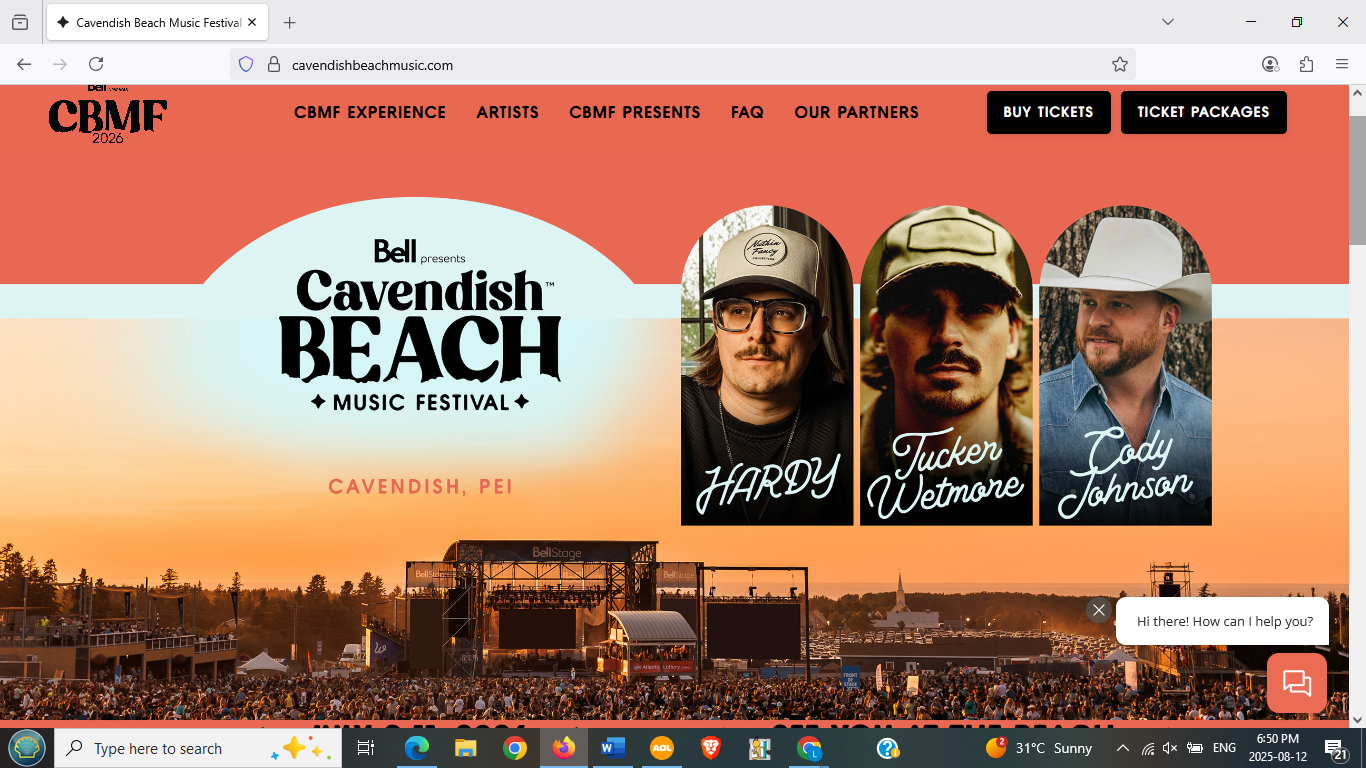Open a new browser tab
This screenshot has width=1366, height=768.
point(289,22)
